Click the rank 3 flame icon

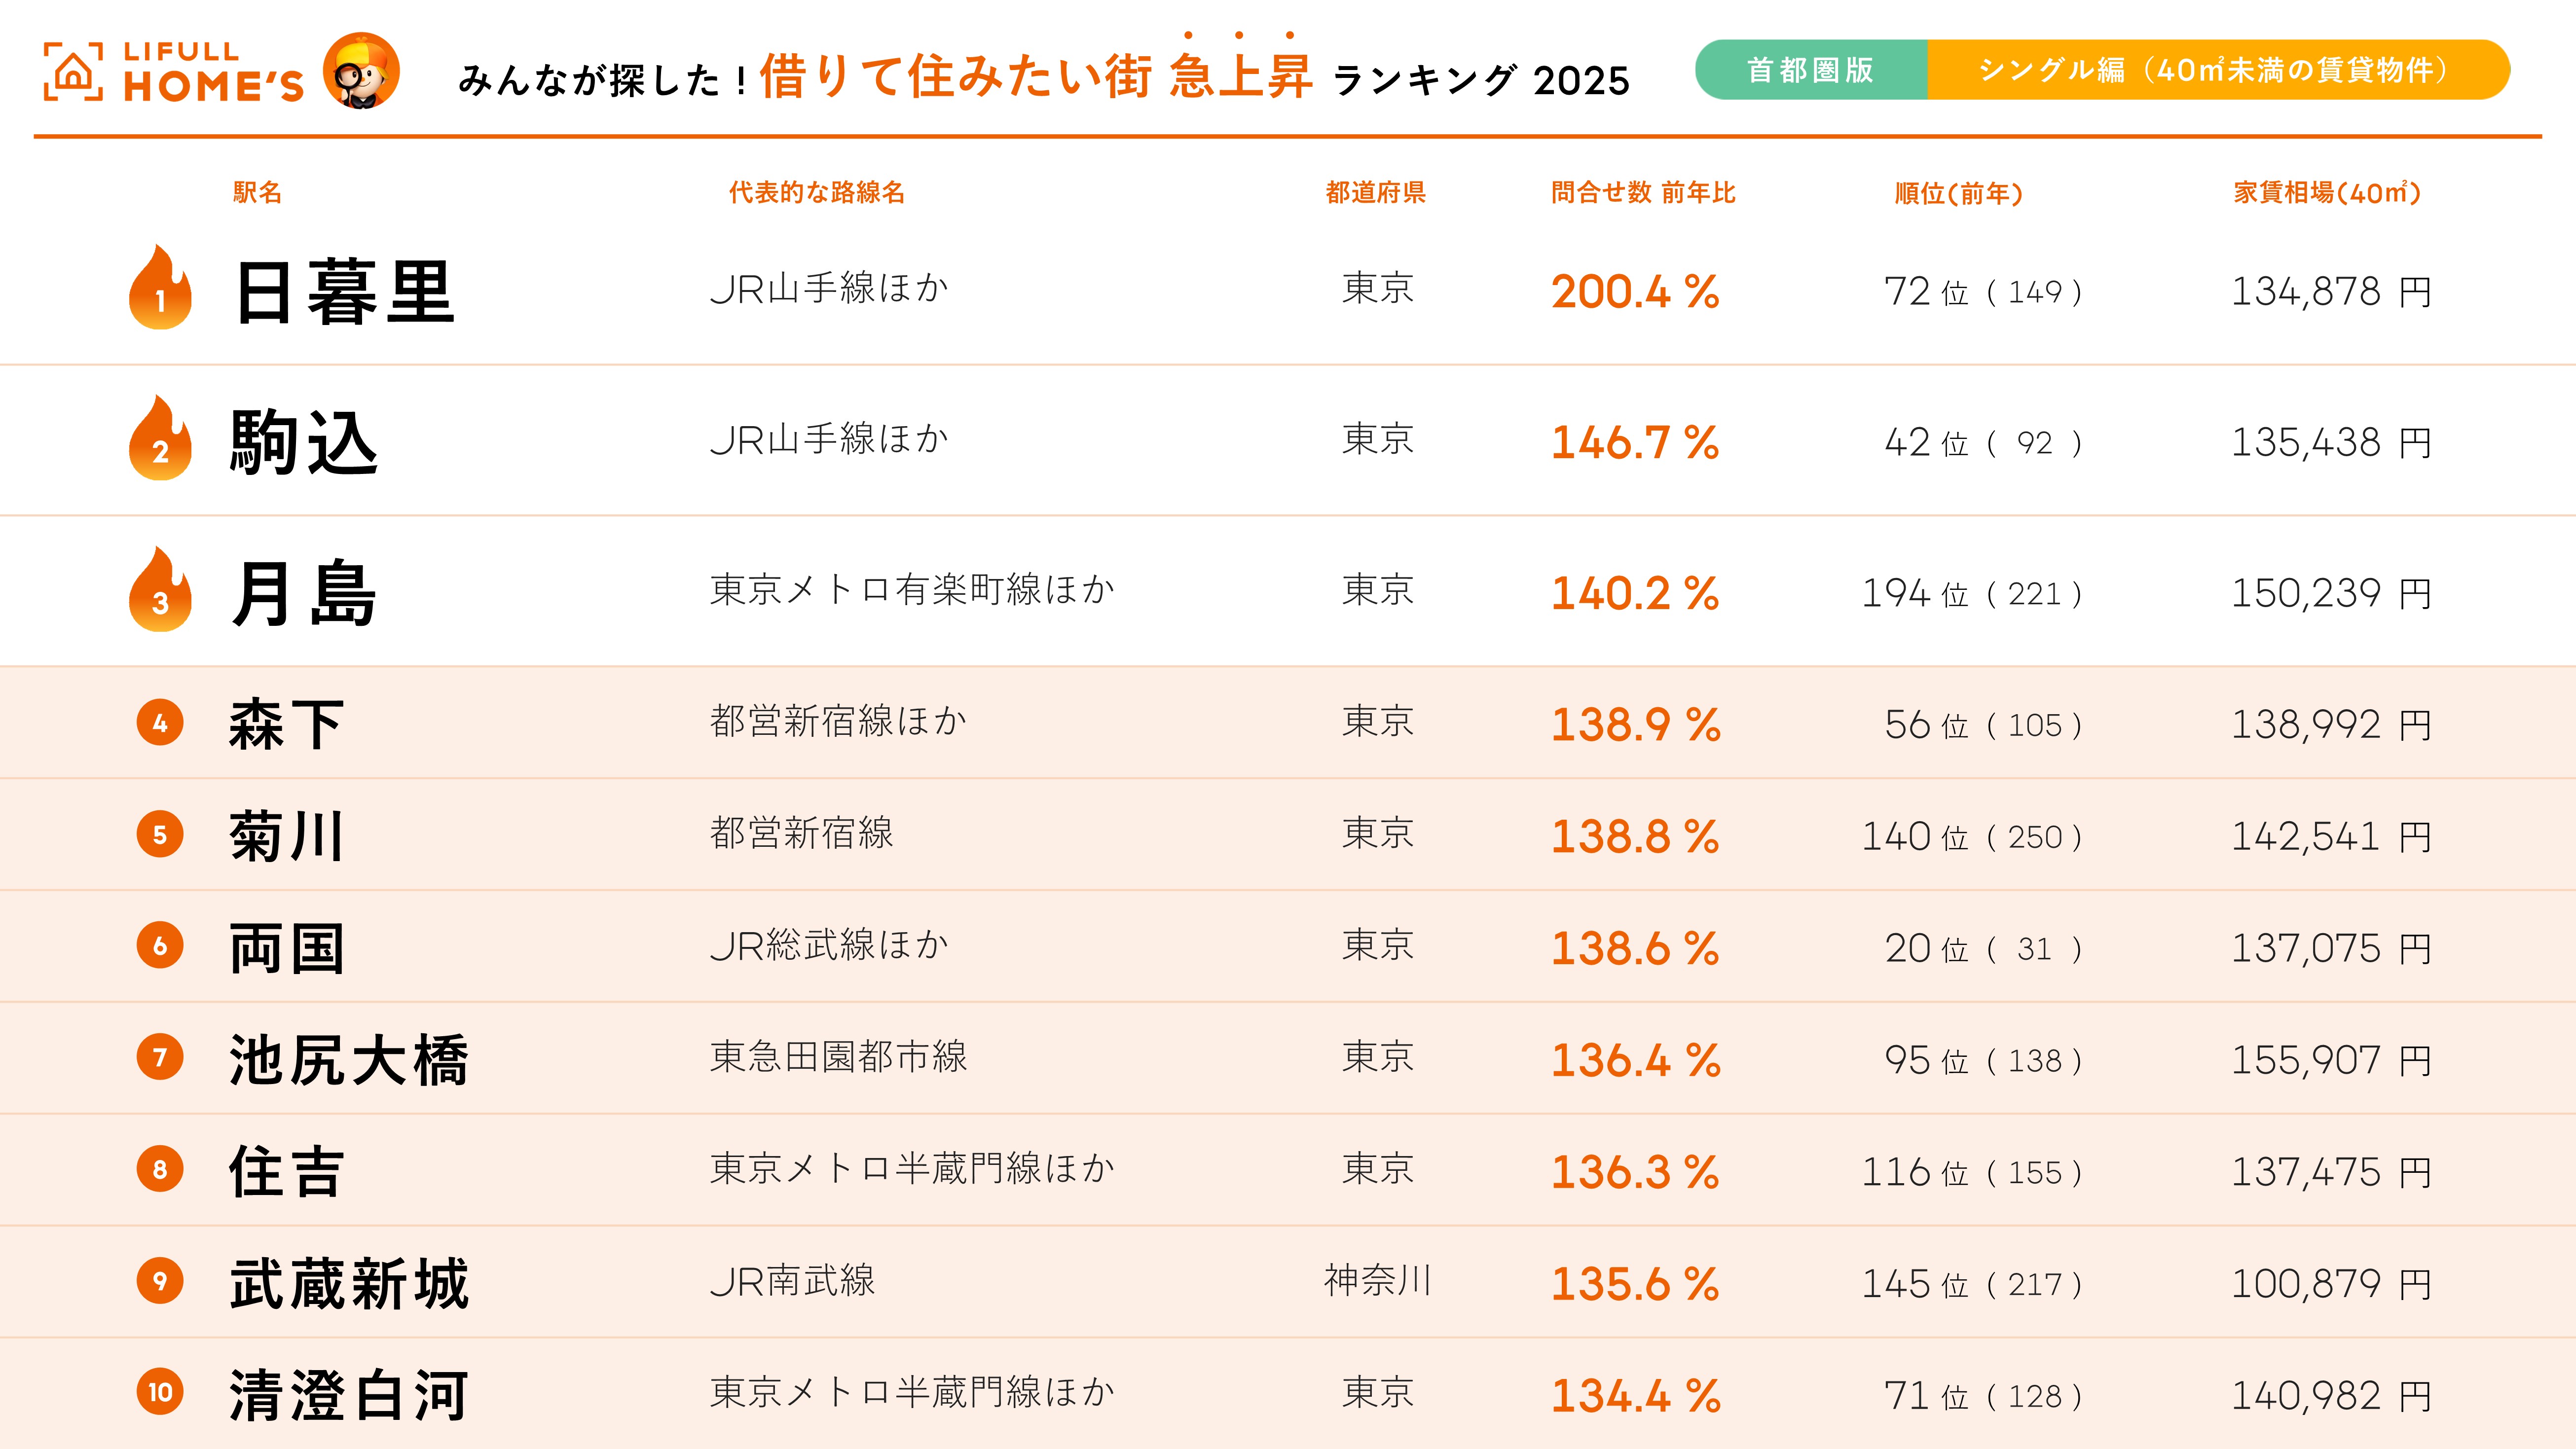(160, 590)
